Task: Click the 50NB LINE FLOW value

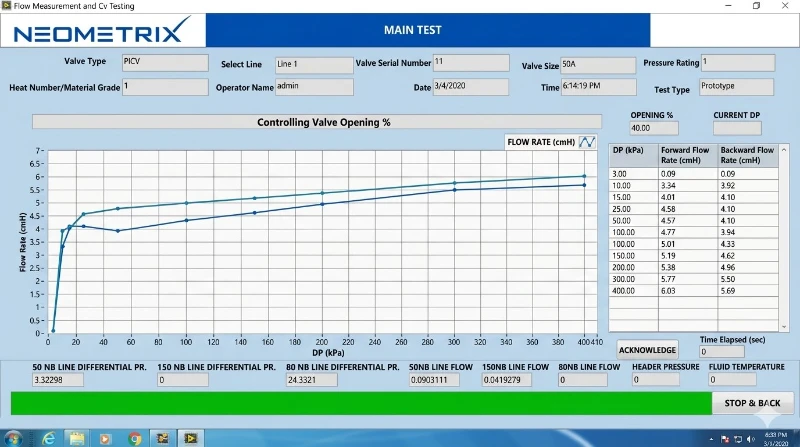Action: [x=434, y=380]
